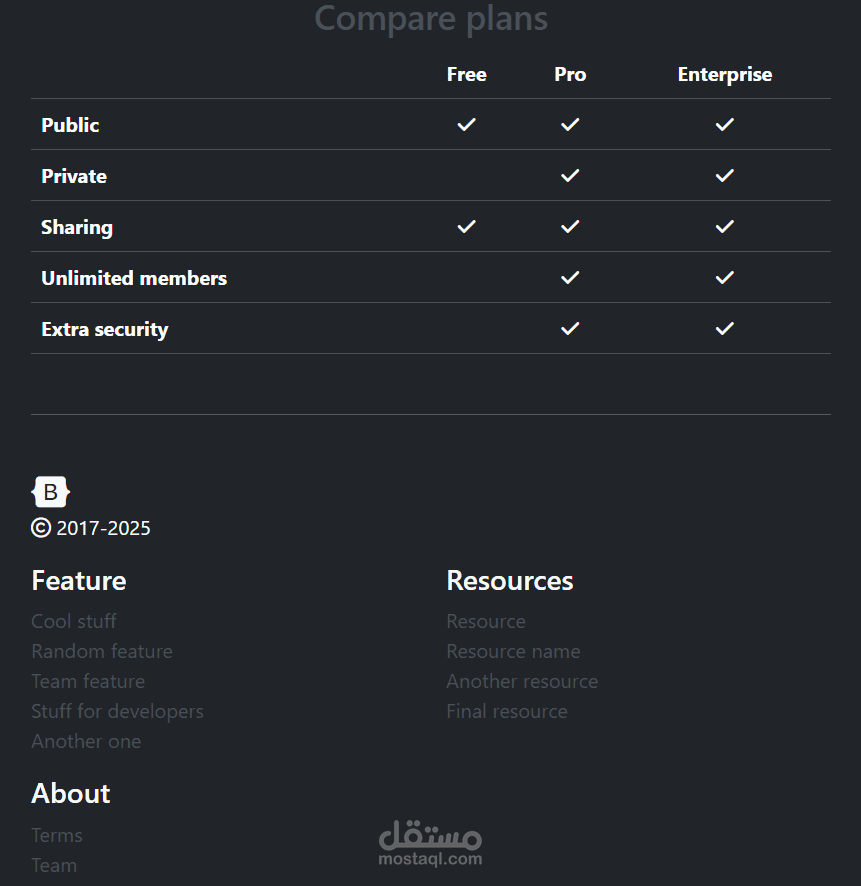
Task: Select the Enterprise column header
Action: [x=724, y=74]
